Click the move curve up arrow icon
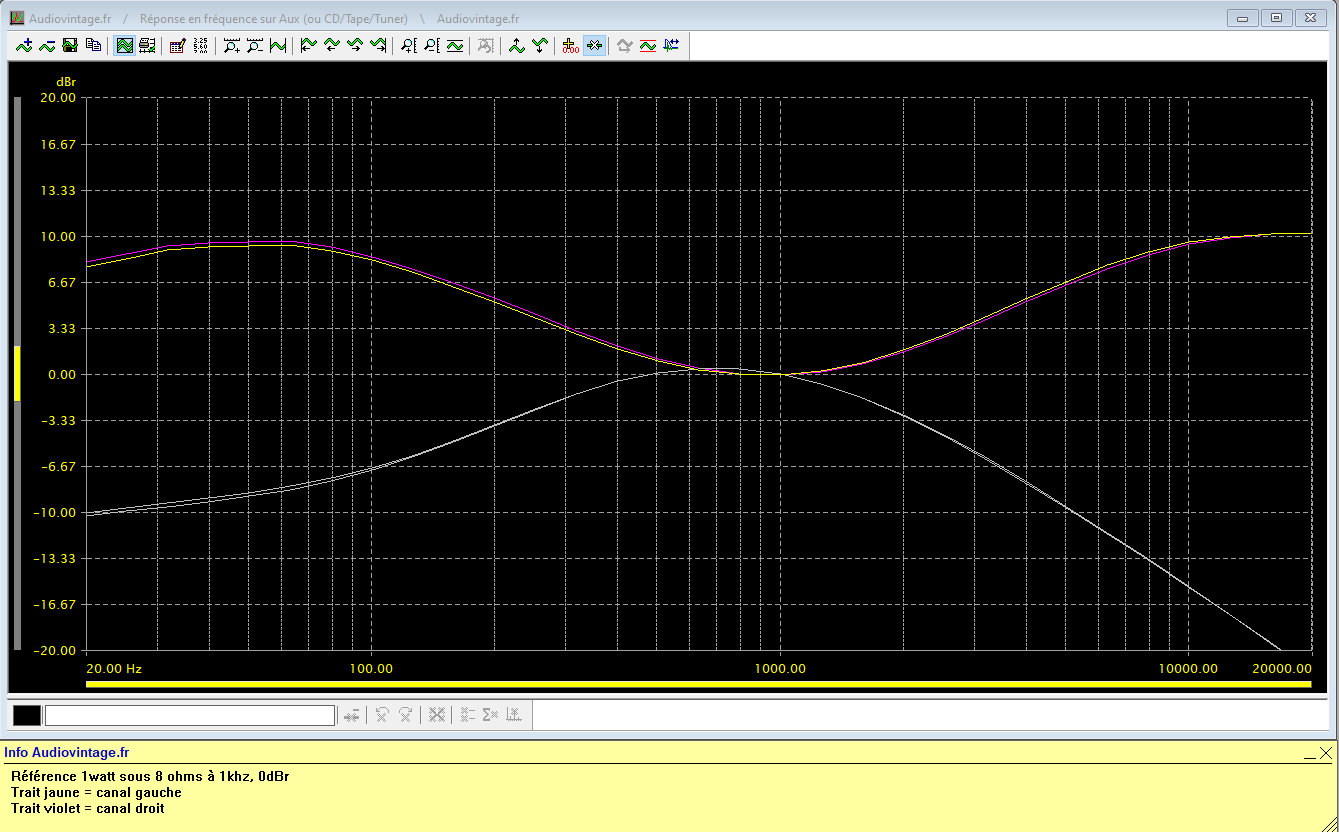The height and width of the screenshot is (832, 1339). pyautogui.click(x=516, y=45)
